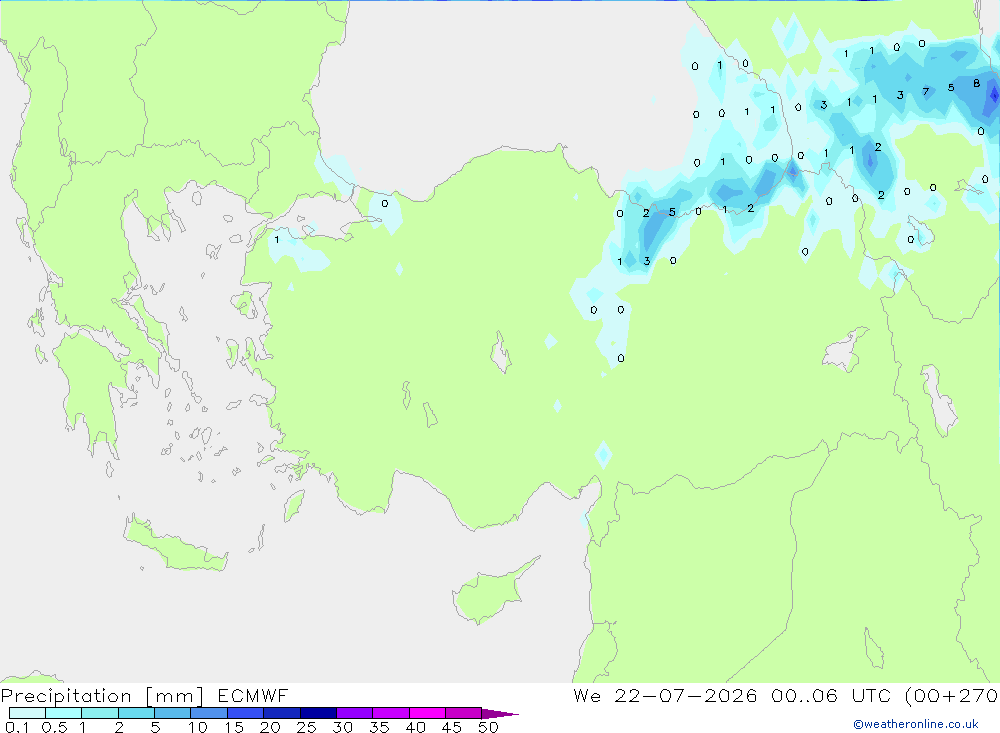
Task: Click the "ECMWF" model label
Action: (253, 695)
